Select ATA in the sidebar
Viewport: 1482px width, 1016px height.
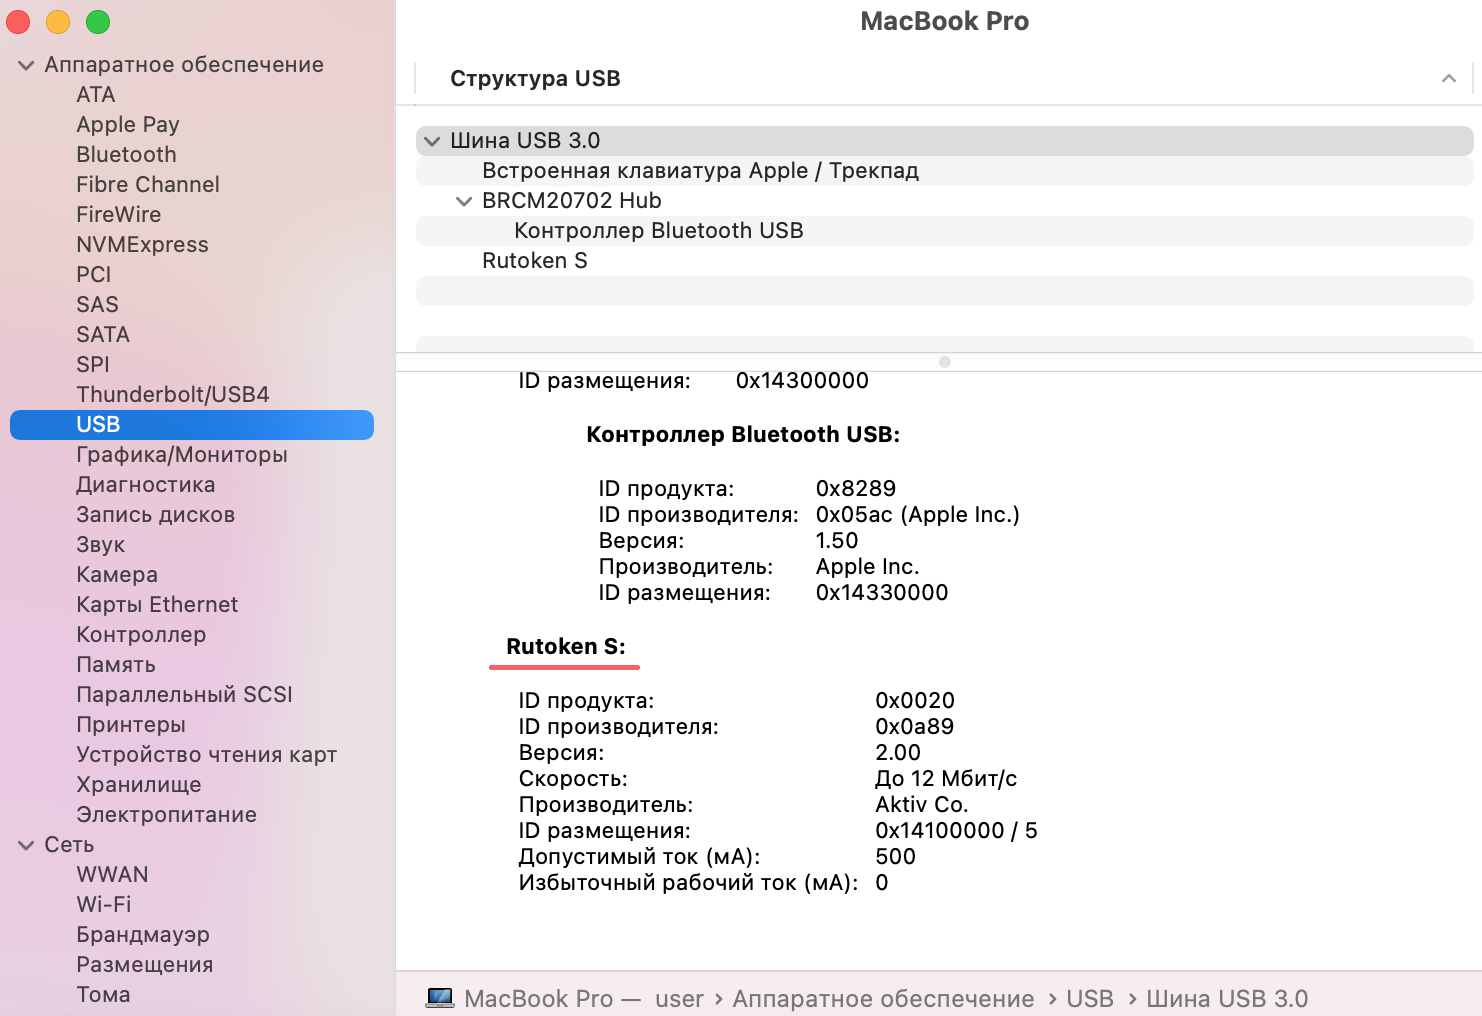(96, 95)
